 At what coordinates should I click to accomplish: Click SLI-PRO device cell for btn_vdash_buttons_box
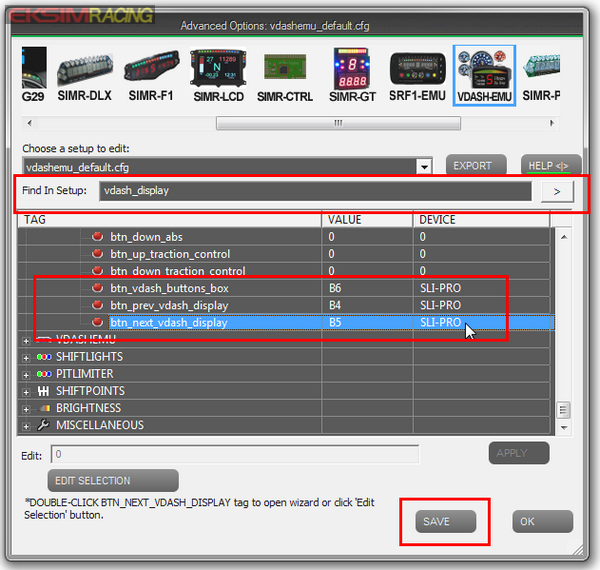point(481,288)
